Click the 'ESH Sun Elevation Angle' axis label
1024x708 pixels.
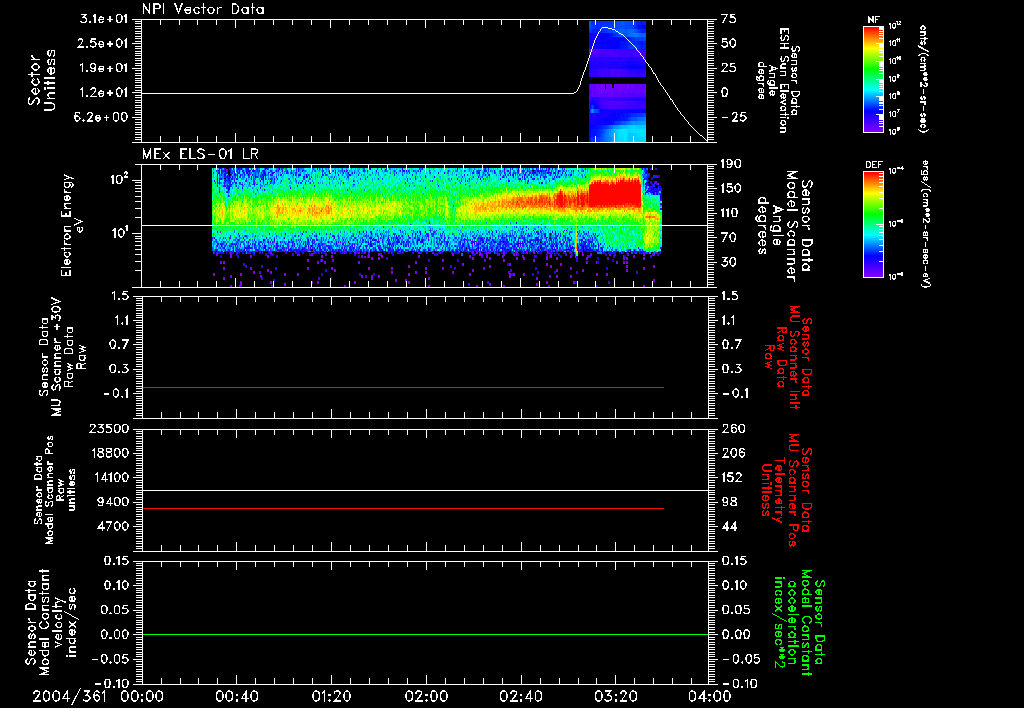pyautogui.click(x=776, y=80)
